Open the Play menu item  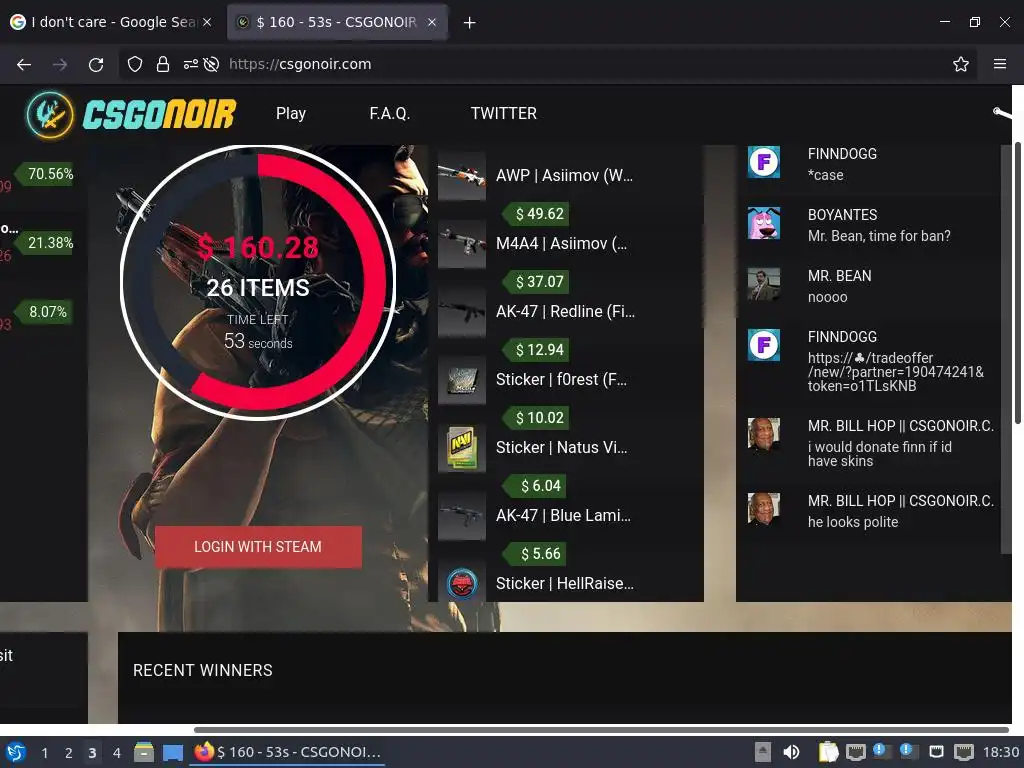coord(291,114)
